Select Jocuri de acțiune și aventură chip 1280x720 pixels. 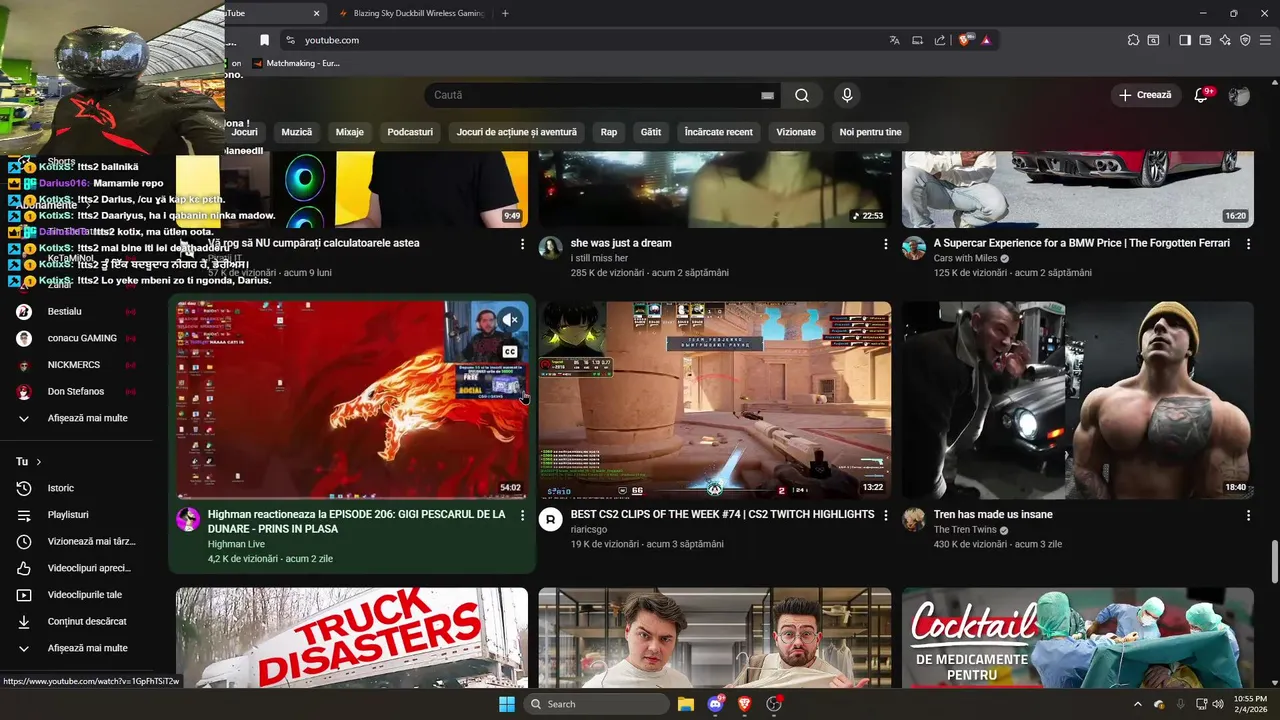click(517, 132)
